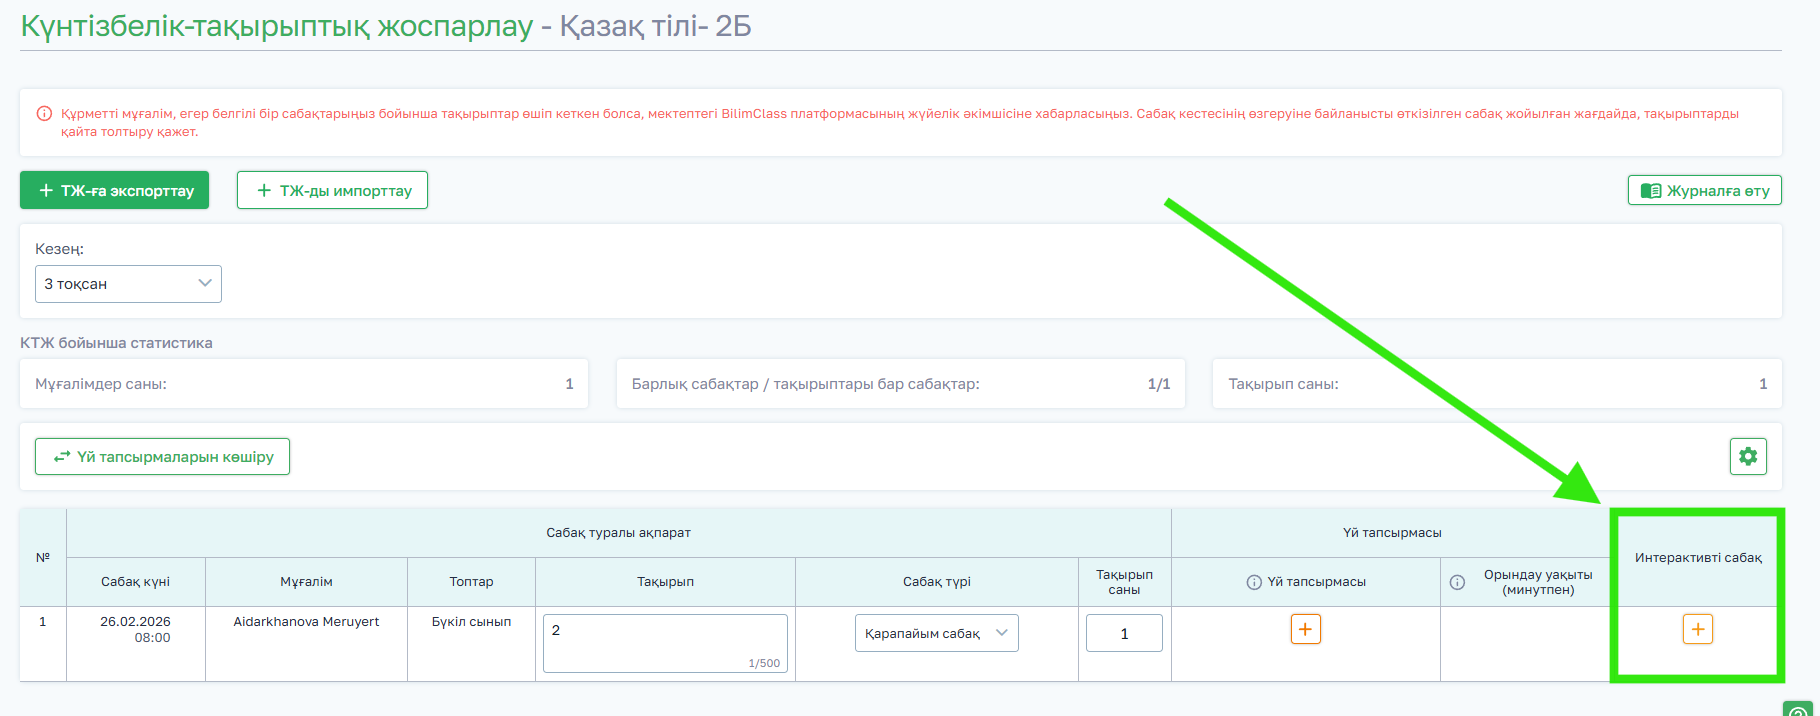Add interactive lesson with Интерактивті сабақ plus
This screenshot has width=1820, height=716.
click(1697, 629)
